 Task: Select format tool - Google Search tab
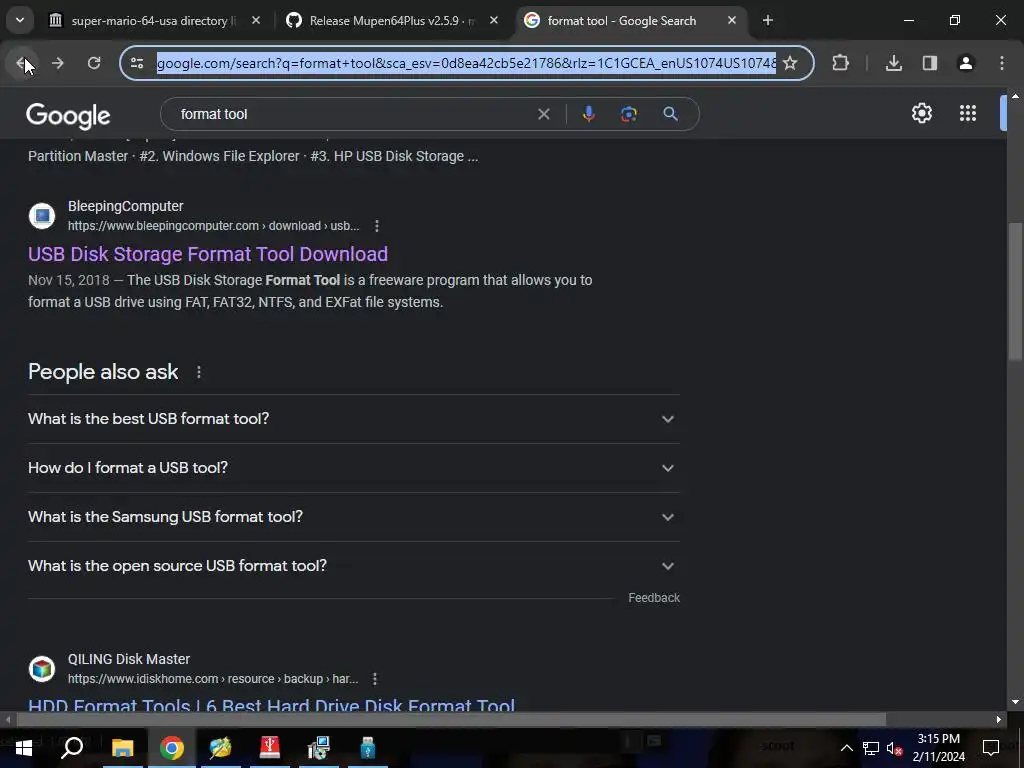click(x=620, y=21)
